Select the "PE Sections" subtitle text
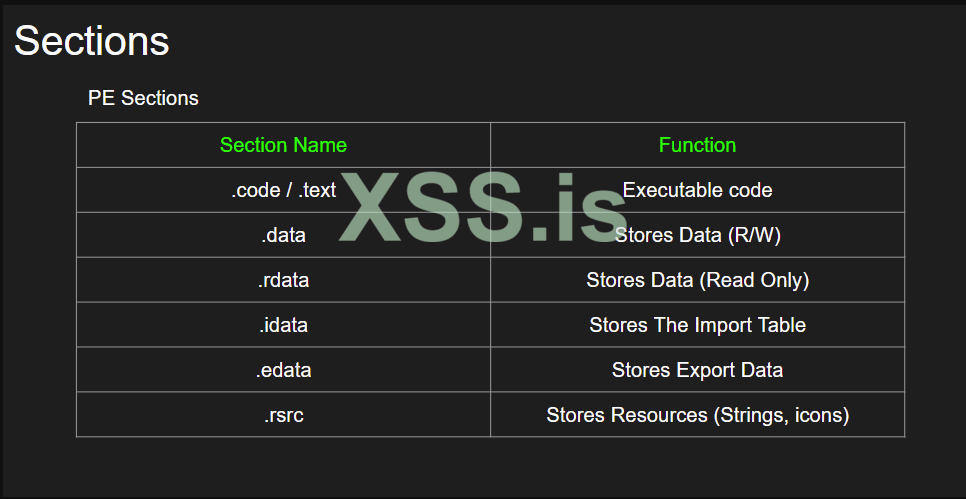The image size is (966, 499). 143,98
